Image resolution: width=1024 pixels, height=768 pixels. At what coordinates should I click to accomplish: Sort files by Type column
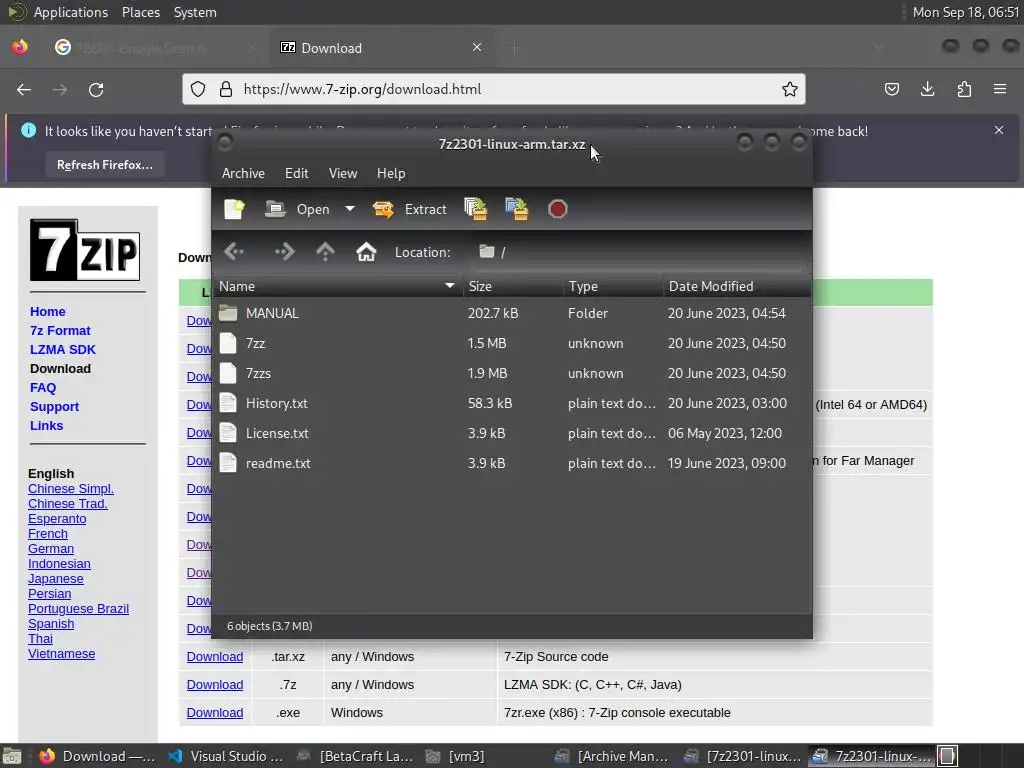613,286
